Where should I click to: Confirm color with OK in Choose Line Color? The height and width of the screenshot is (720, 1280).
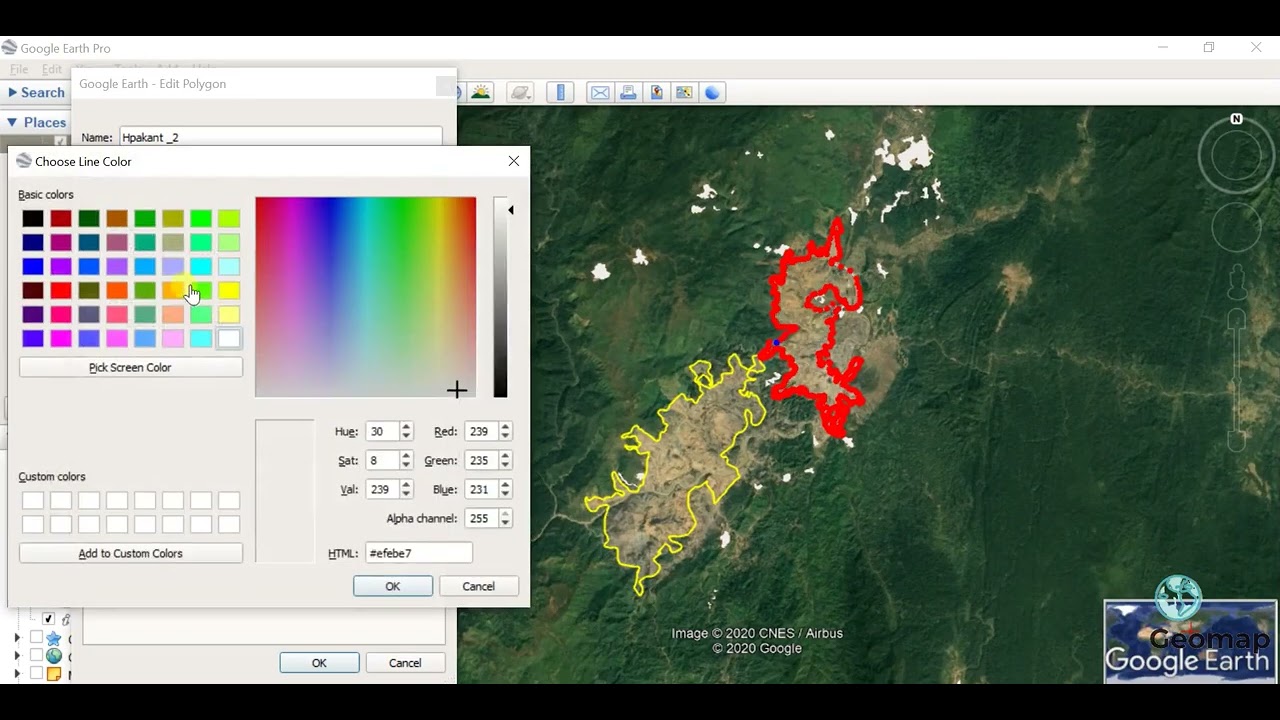click(x=393, y=586)
